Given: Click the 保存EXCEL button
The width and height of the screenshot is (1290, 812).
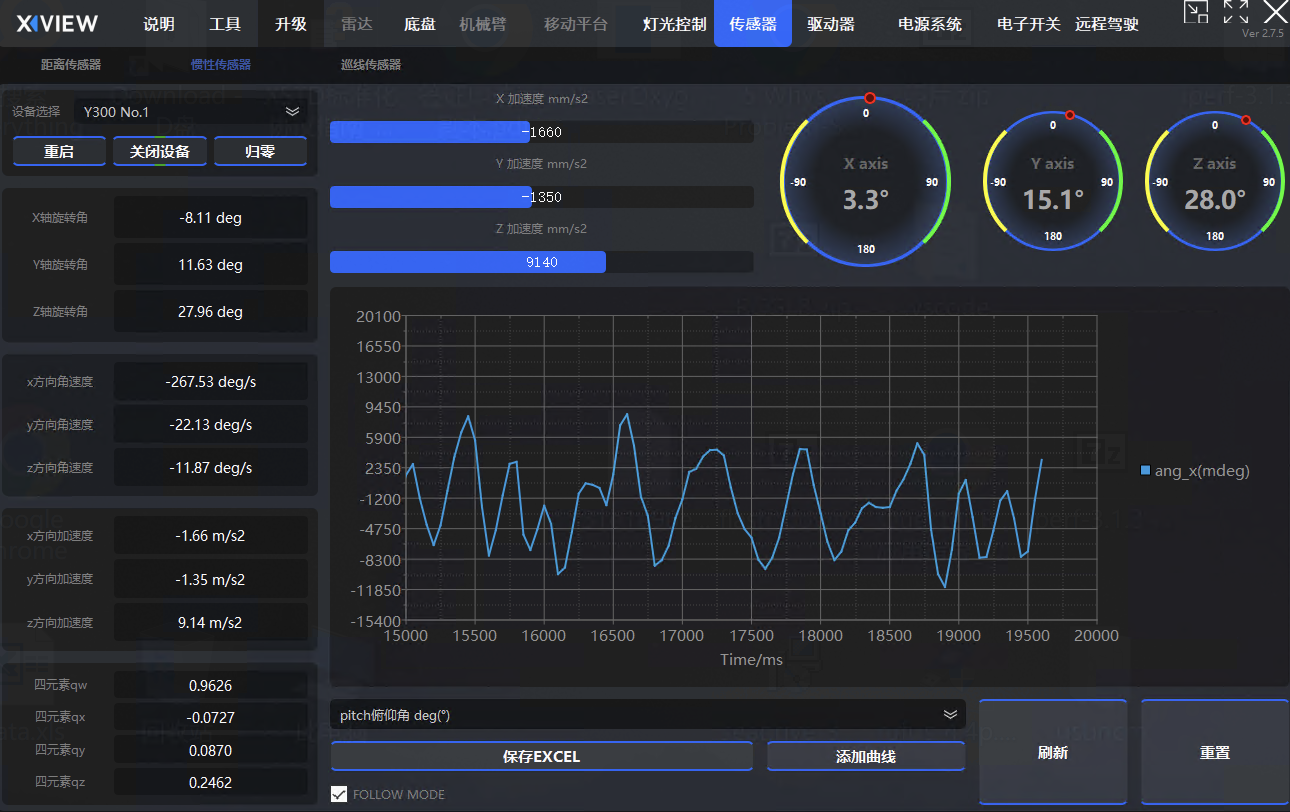Looking at the screenshot, I should [x=541, y=756].
